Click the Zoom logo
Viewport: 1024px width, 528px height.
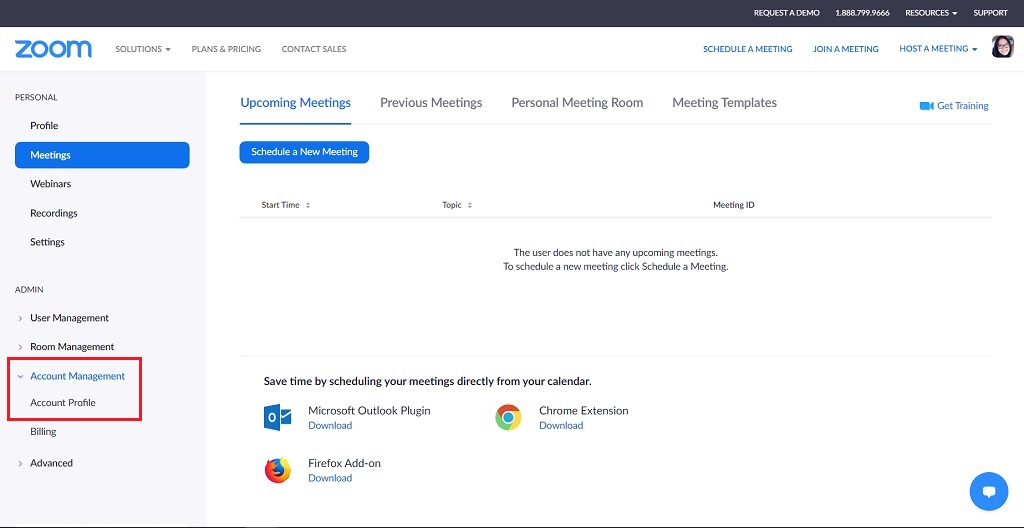[x=54, y=49]
